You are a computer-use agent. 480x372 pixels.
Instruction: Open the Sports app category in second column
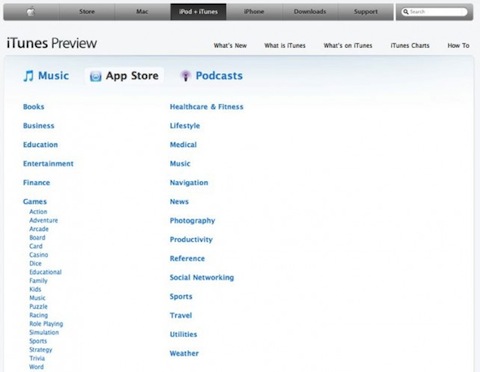tap(181, 297)
